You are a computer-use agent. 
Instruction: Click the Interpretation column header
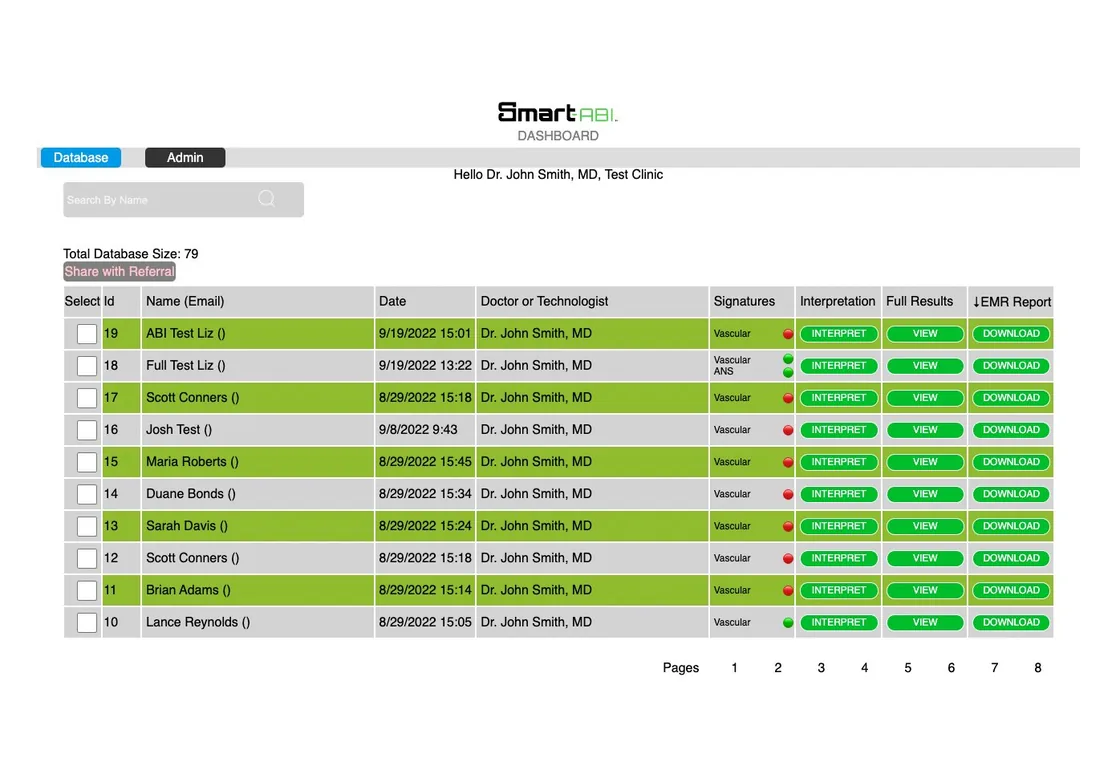click(837, 301)
